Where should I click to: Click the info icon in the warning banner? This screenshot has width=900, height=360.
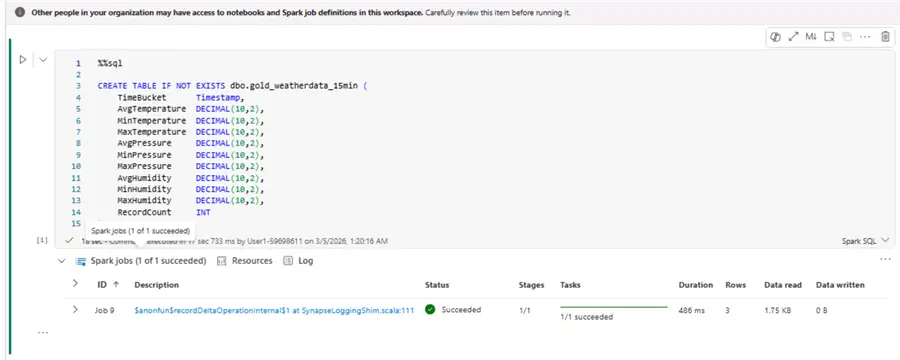(20, 12)
